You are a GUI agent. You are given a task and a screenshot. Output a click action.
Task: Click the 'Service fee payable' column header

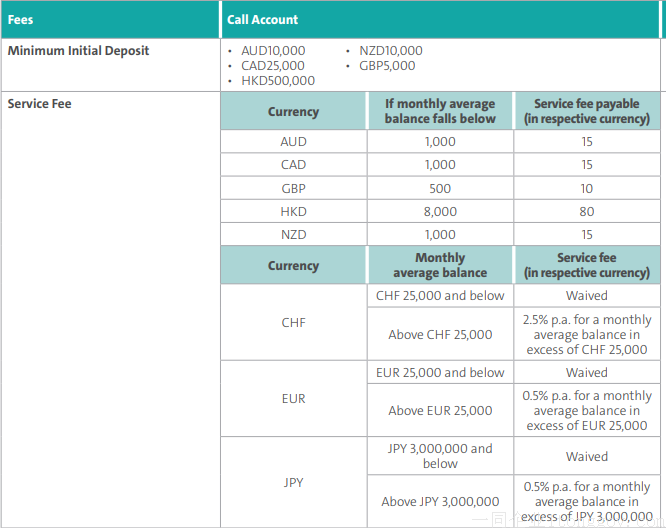tap(587, 111)
